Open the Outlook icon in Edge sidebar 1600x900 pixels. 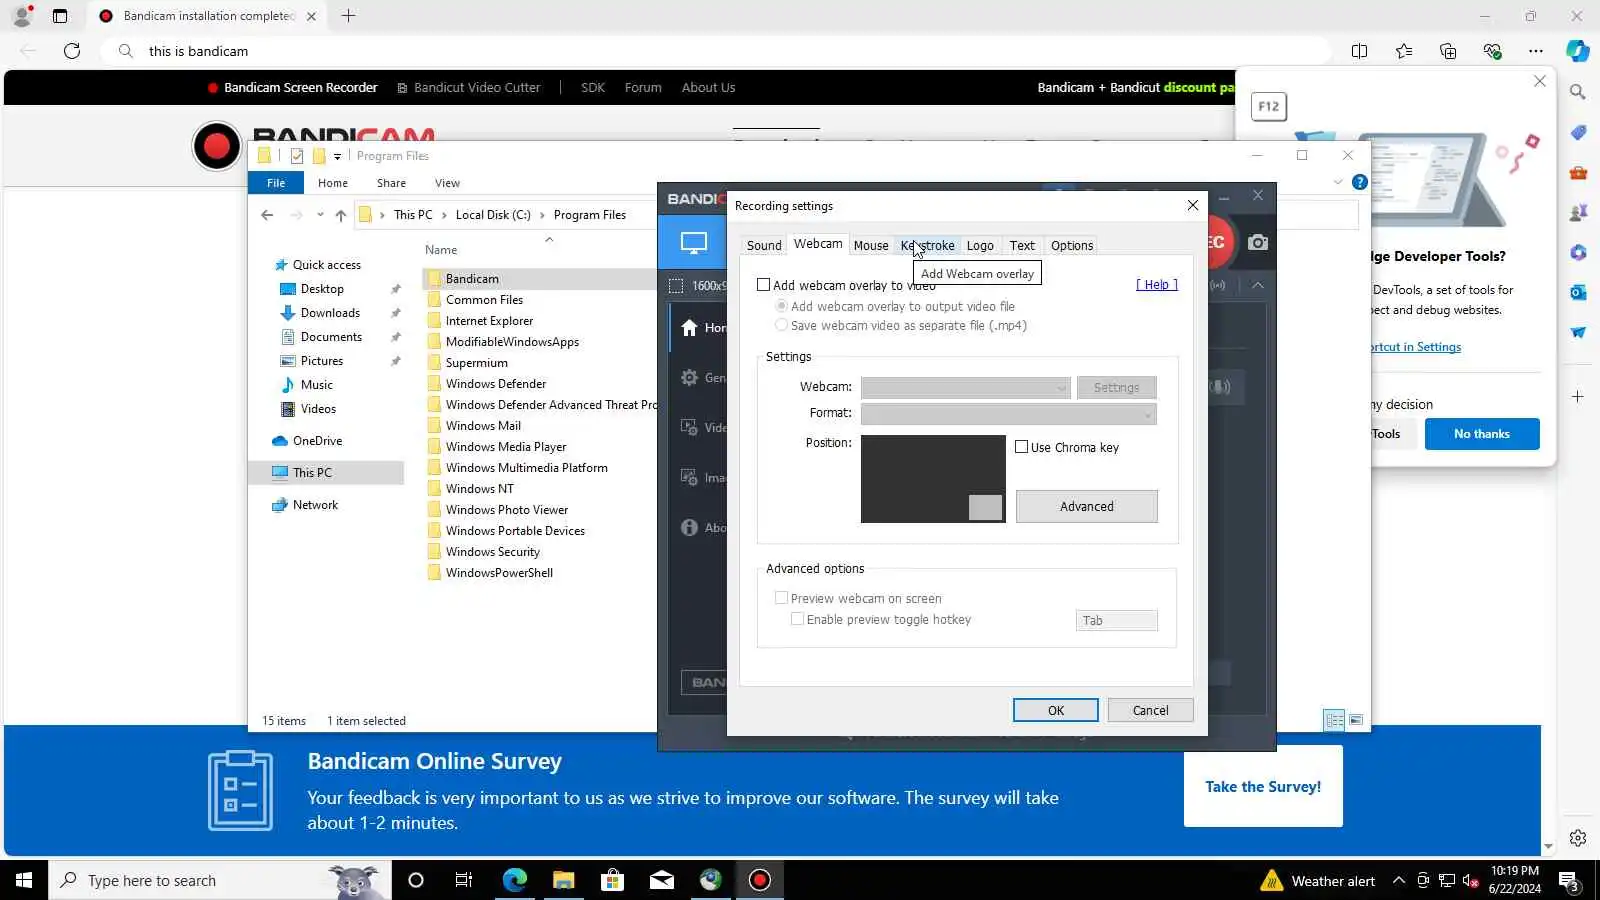1578,292
